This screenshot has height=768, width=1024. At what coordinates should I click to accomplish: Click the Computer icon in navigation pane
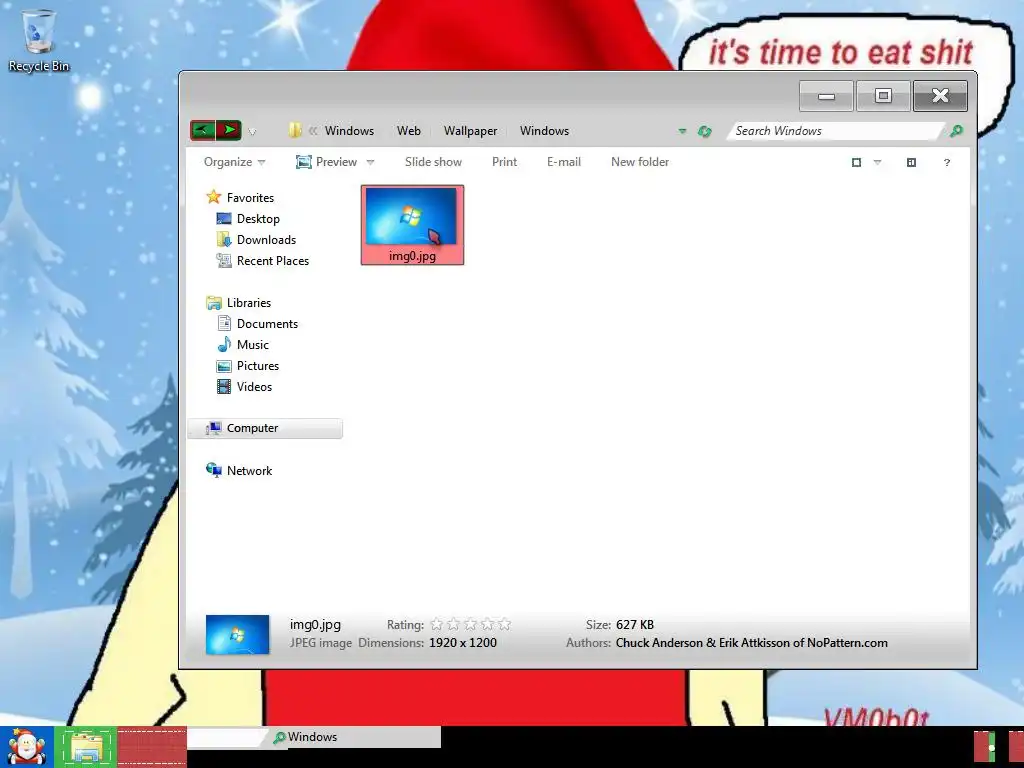pyautogui.click(x=213, y=428)
